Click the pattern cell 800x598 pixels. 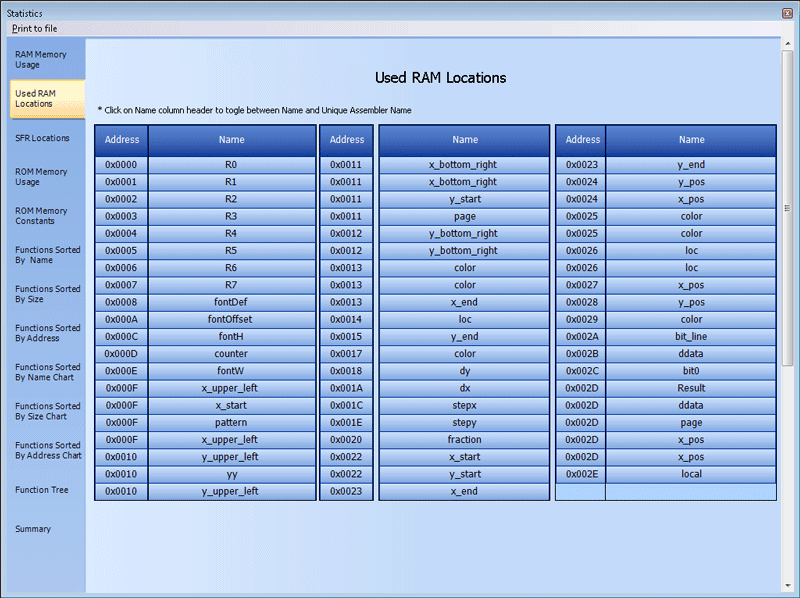pyautogui.click(x=232, y=422)
